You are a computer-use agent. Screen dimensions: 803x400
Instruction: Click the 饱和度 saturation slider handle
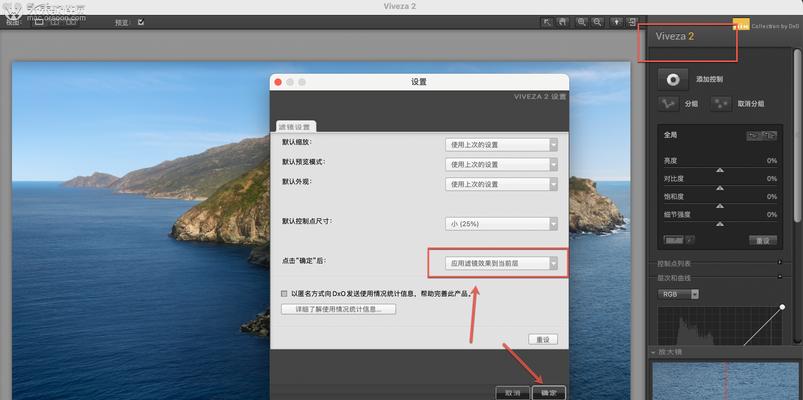[720, 206]
